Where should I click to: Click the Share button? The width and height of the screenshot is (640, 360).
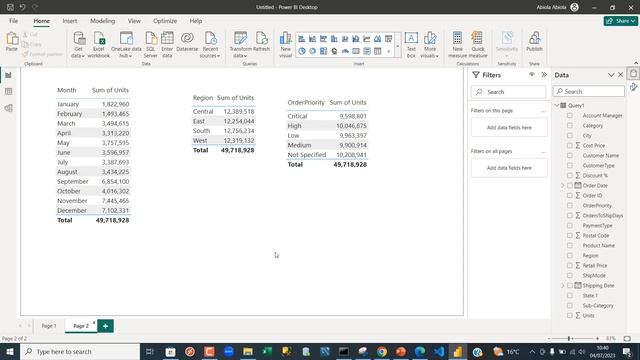620,21
